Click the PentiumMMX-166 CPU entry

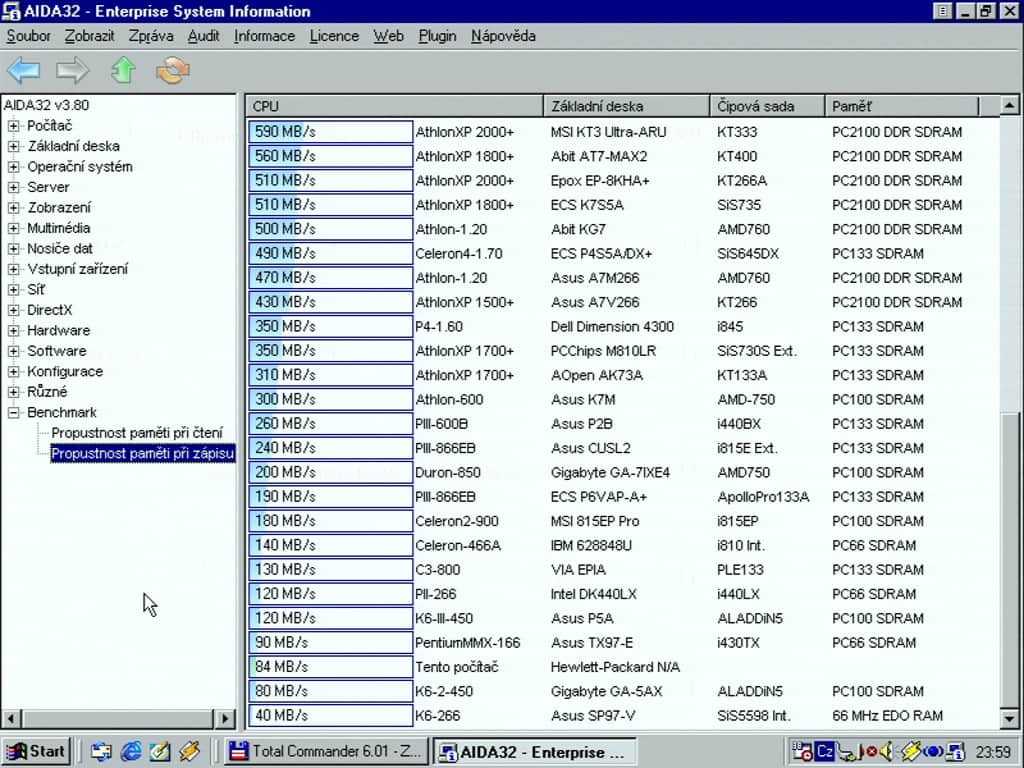tap(468, 643)
